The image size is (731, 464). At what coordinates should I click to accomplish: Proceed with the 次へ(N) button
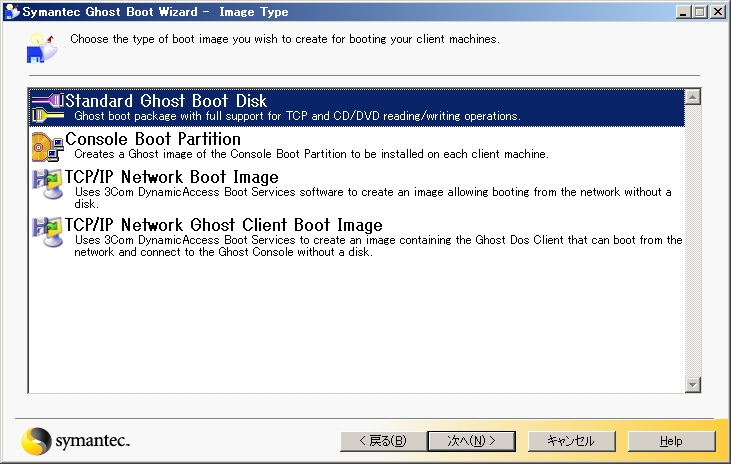pyautogui.click(x=470, y=441)
